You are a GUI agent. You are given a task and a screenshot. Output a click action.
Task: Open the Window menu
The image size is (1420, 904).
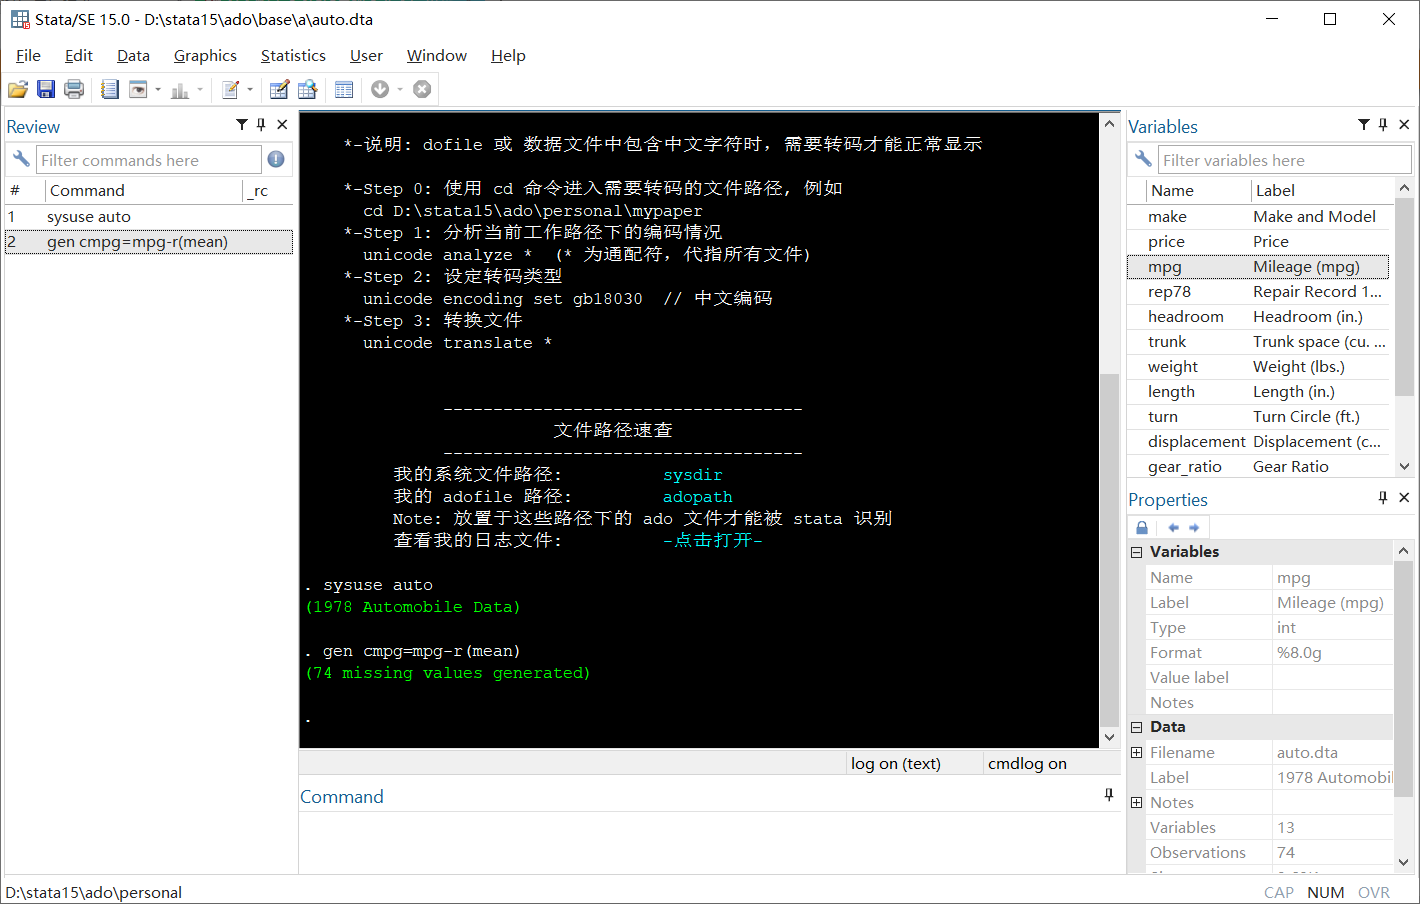[x=437, y=56]
